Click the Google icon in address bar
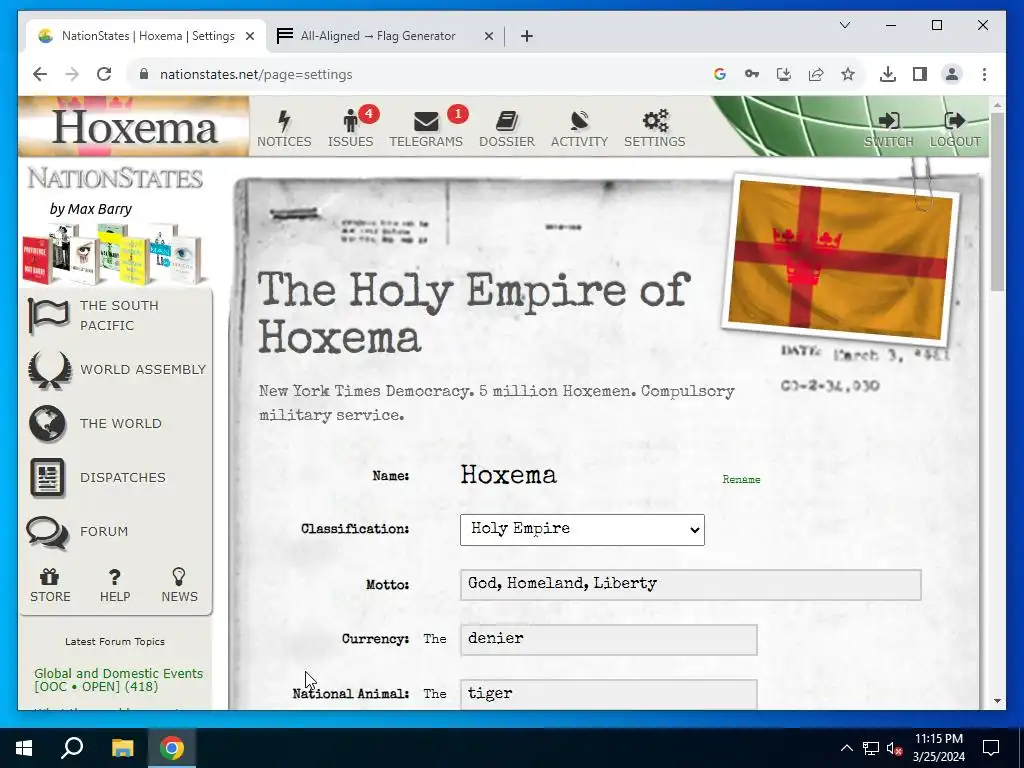 coord(720,74)
